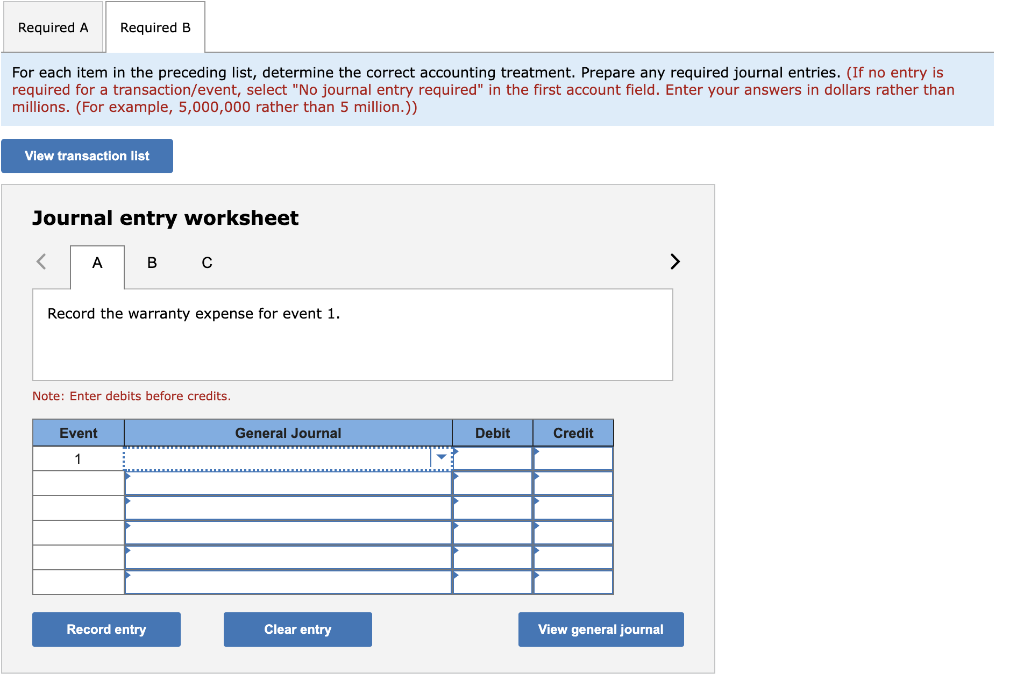
Task: Click the Debit field on the second row
Action: pos(493,482)
